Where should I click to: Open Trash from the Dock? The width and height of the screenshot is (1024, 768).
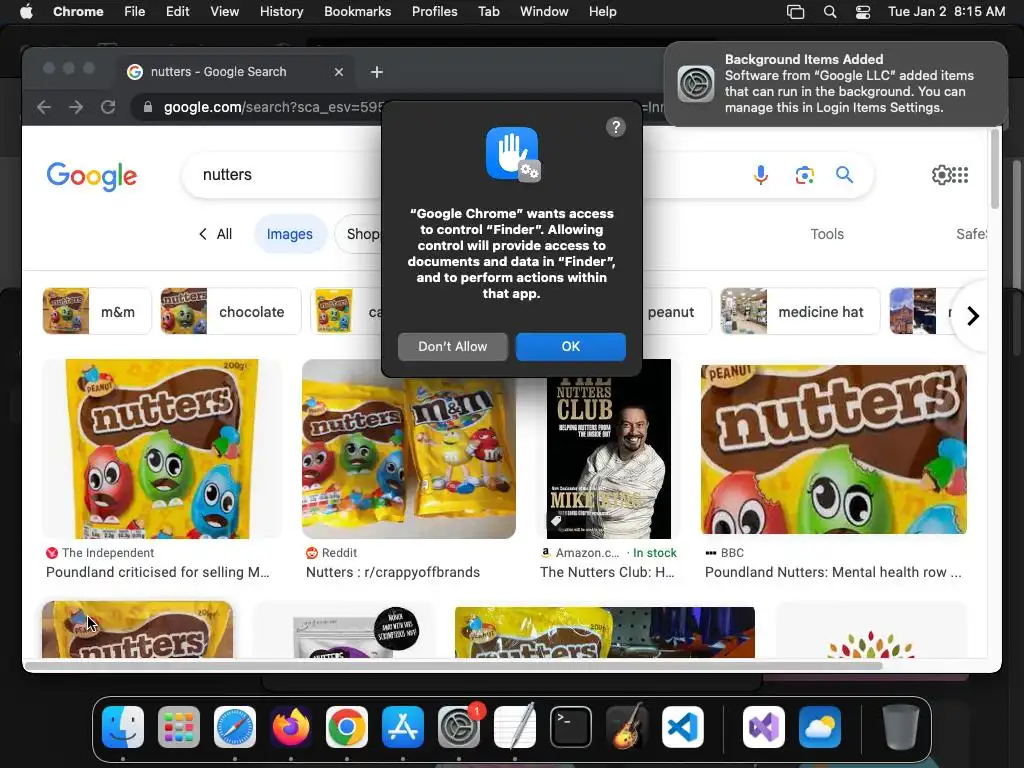tap(901, 727)
